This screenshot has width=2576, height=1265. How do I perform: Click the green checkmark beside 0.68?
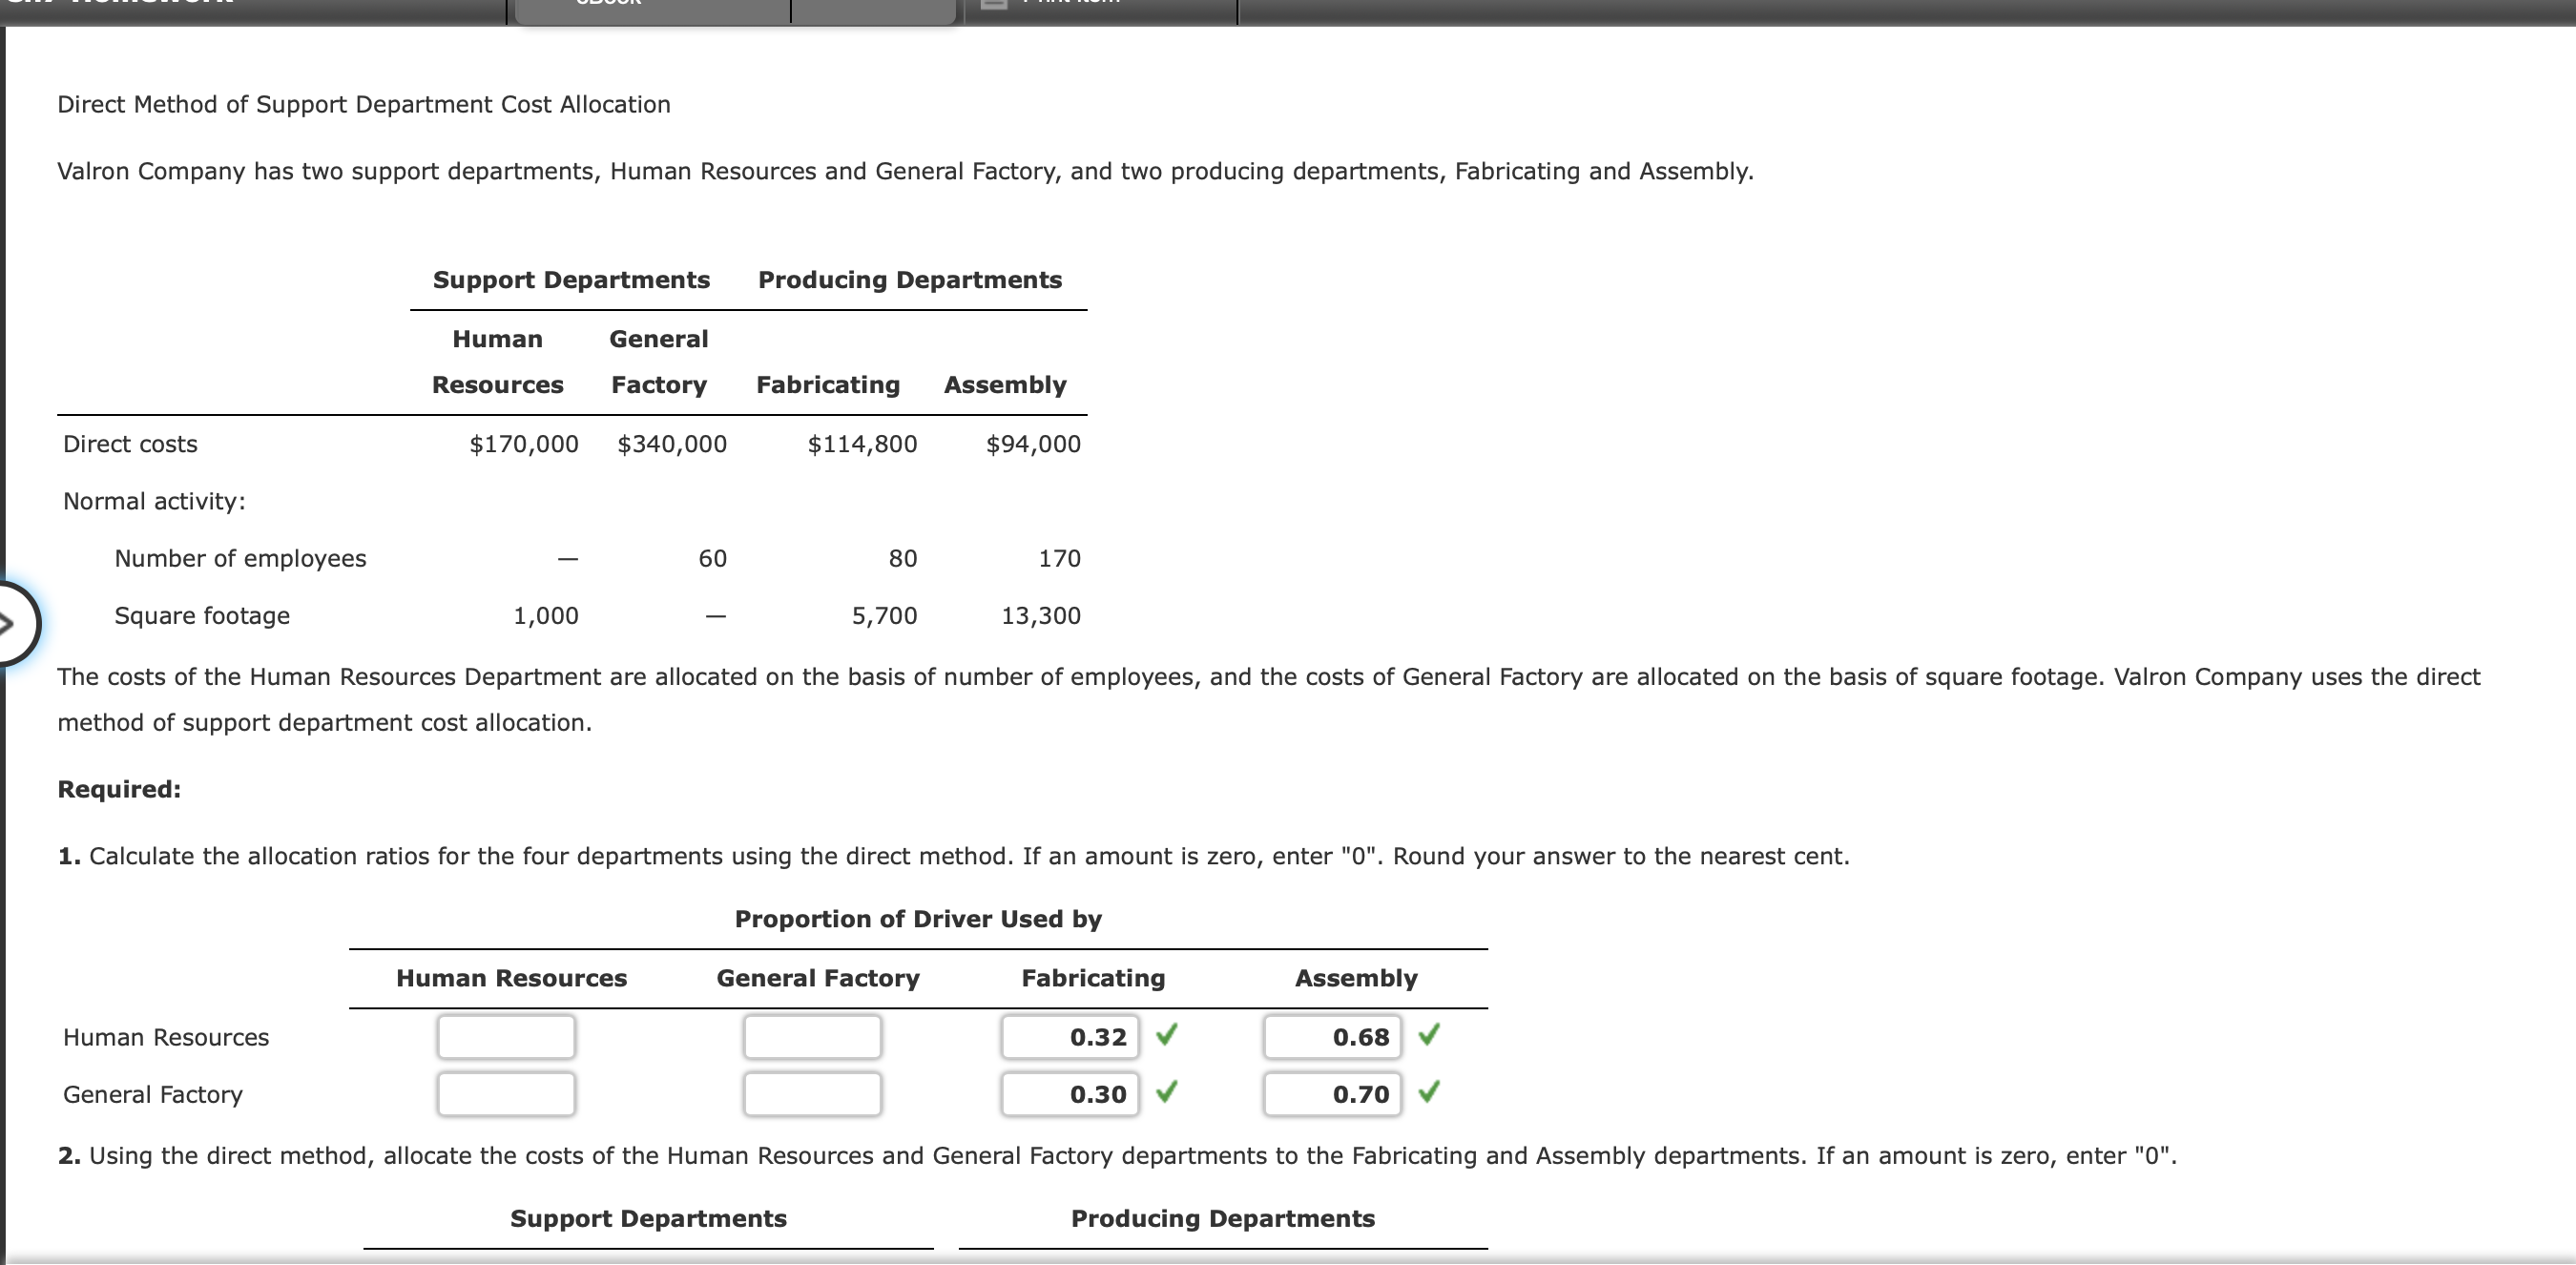pyautogui.click(x=1430, y=1037)
